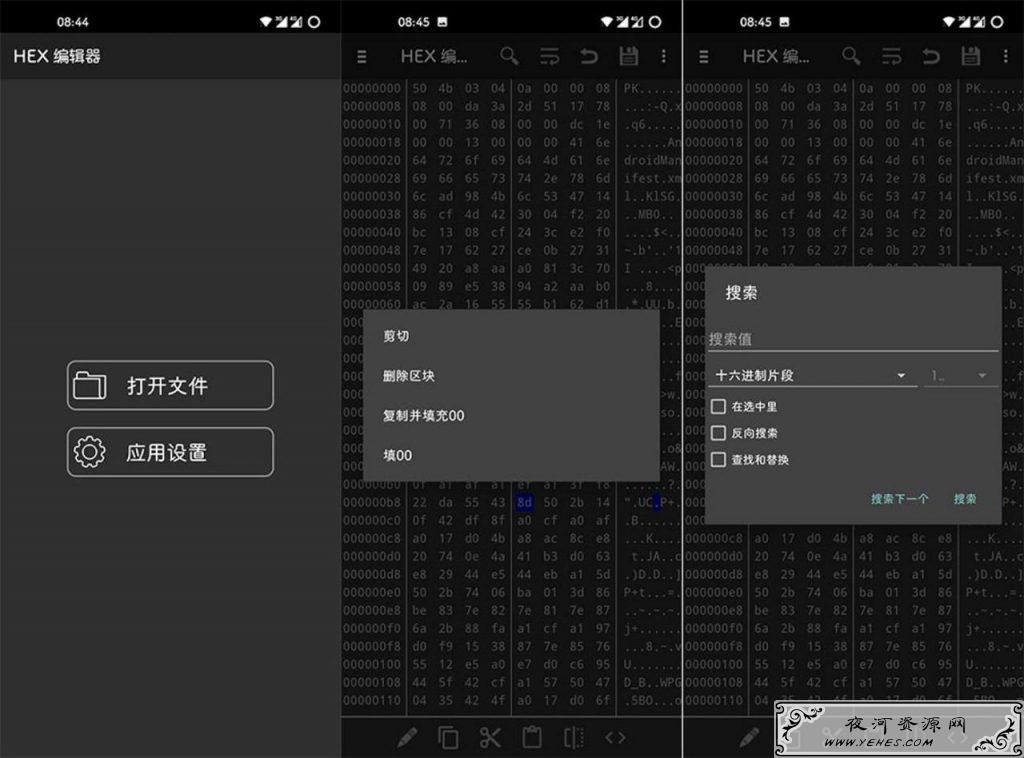Tap the pencil edit icon in middle bottom bar
Viewport: 1024px width, 758px height.
tap(408, 738)
